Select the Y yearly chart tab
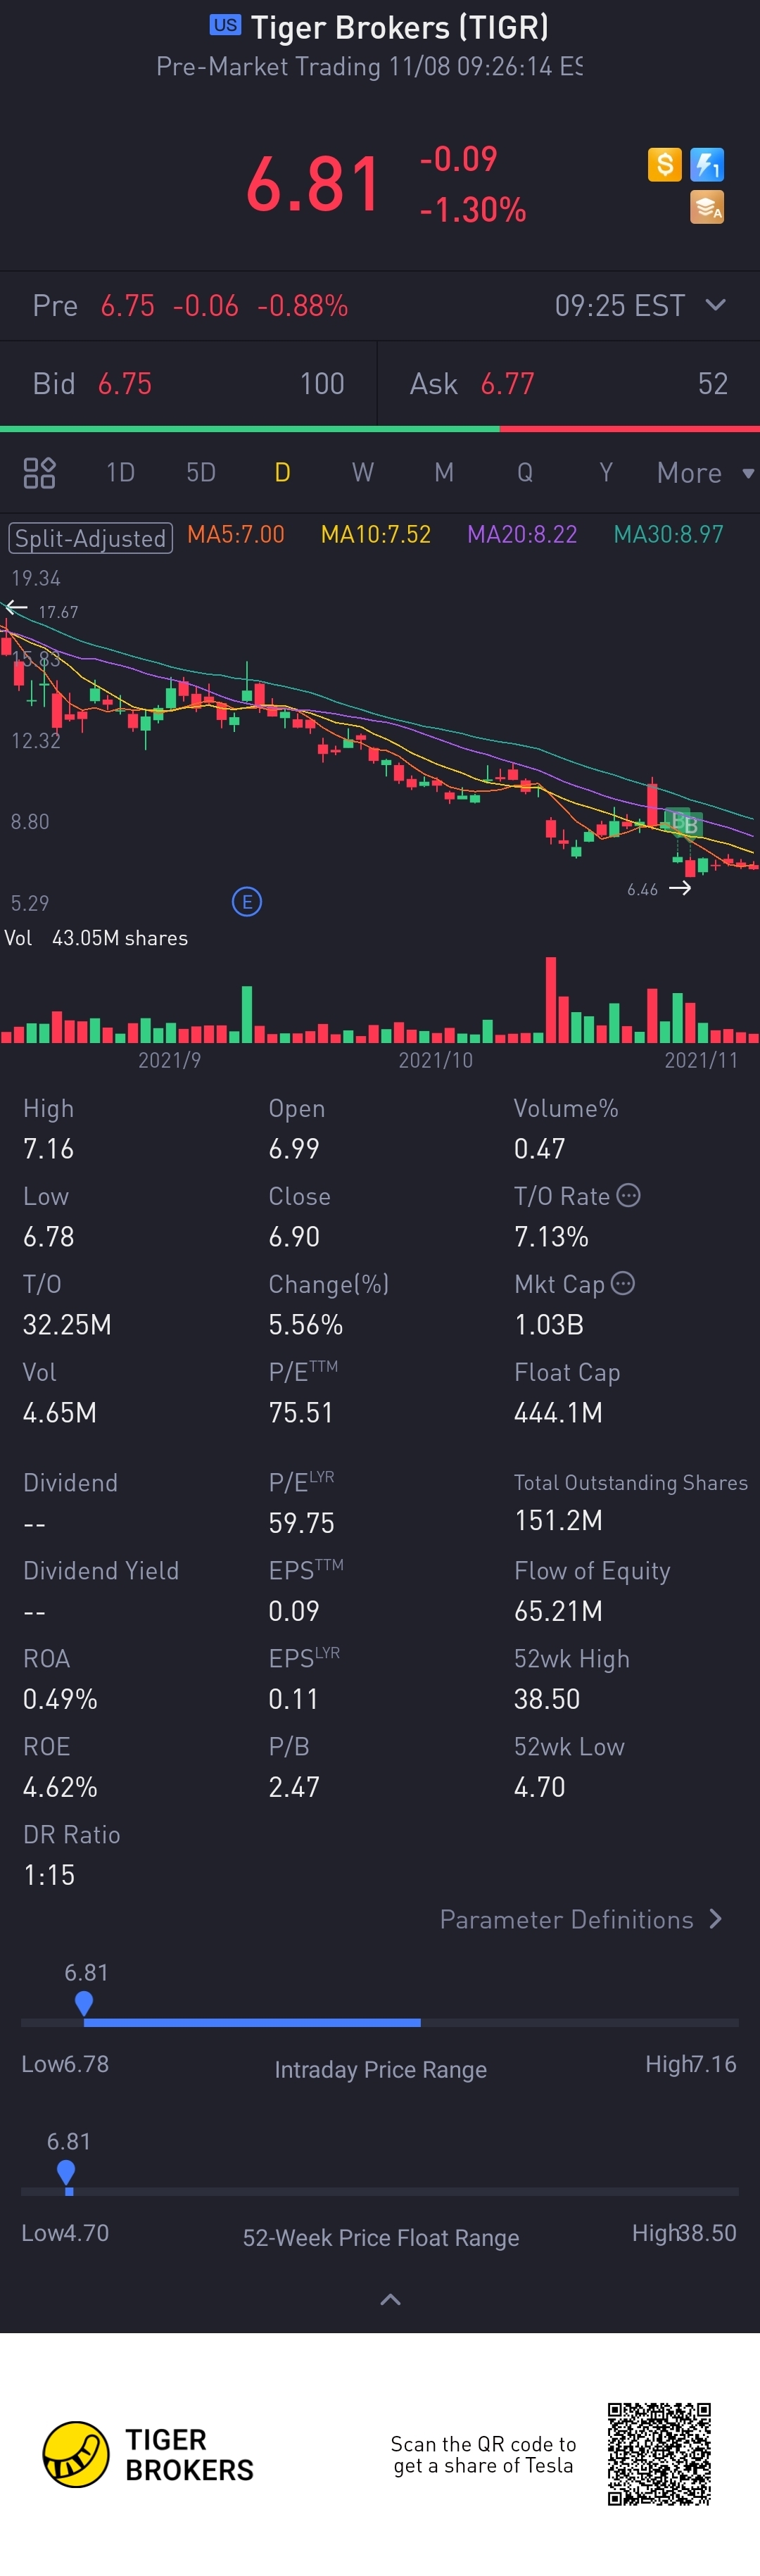The width and height of the screenshot is (760, 2576). point(606,472)
